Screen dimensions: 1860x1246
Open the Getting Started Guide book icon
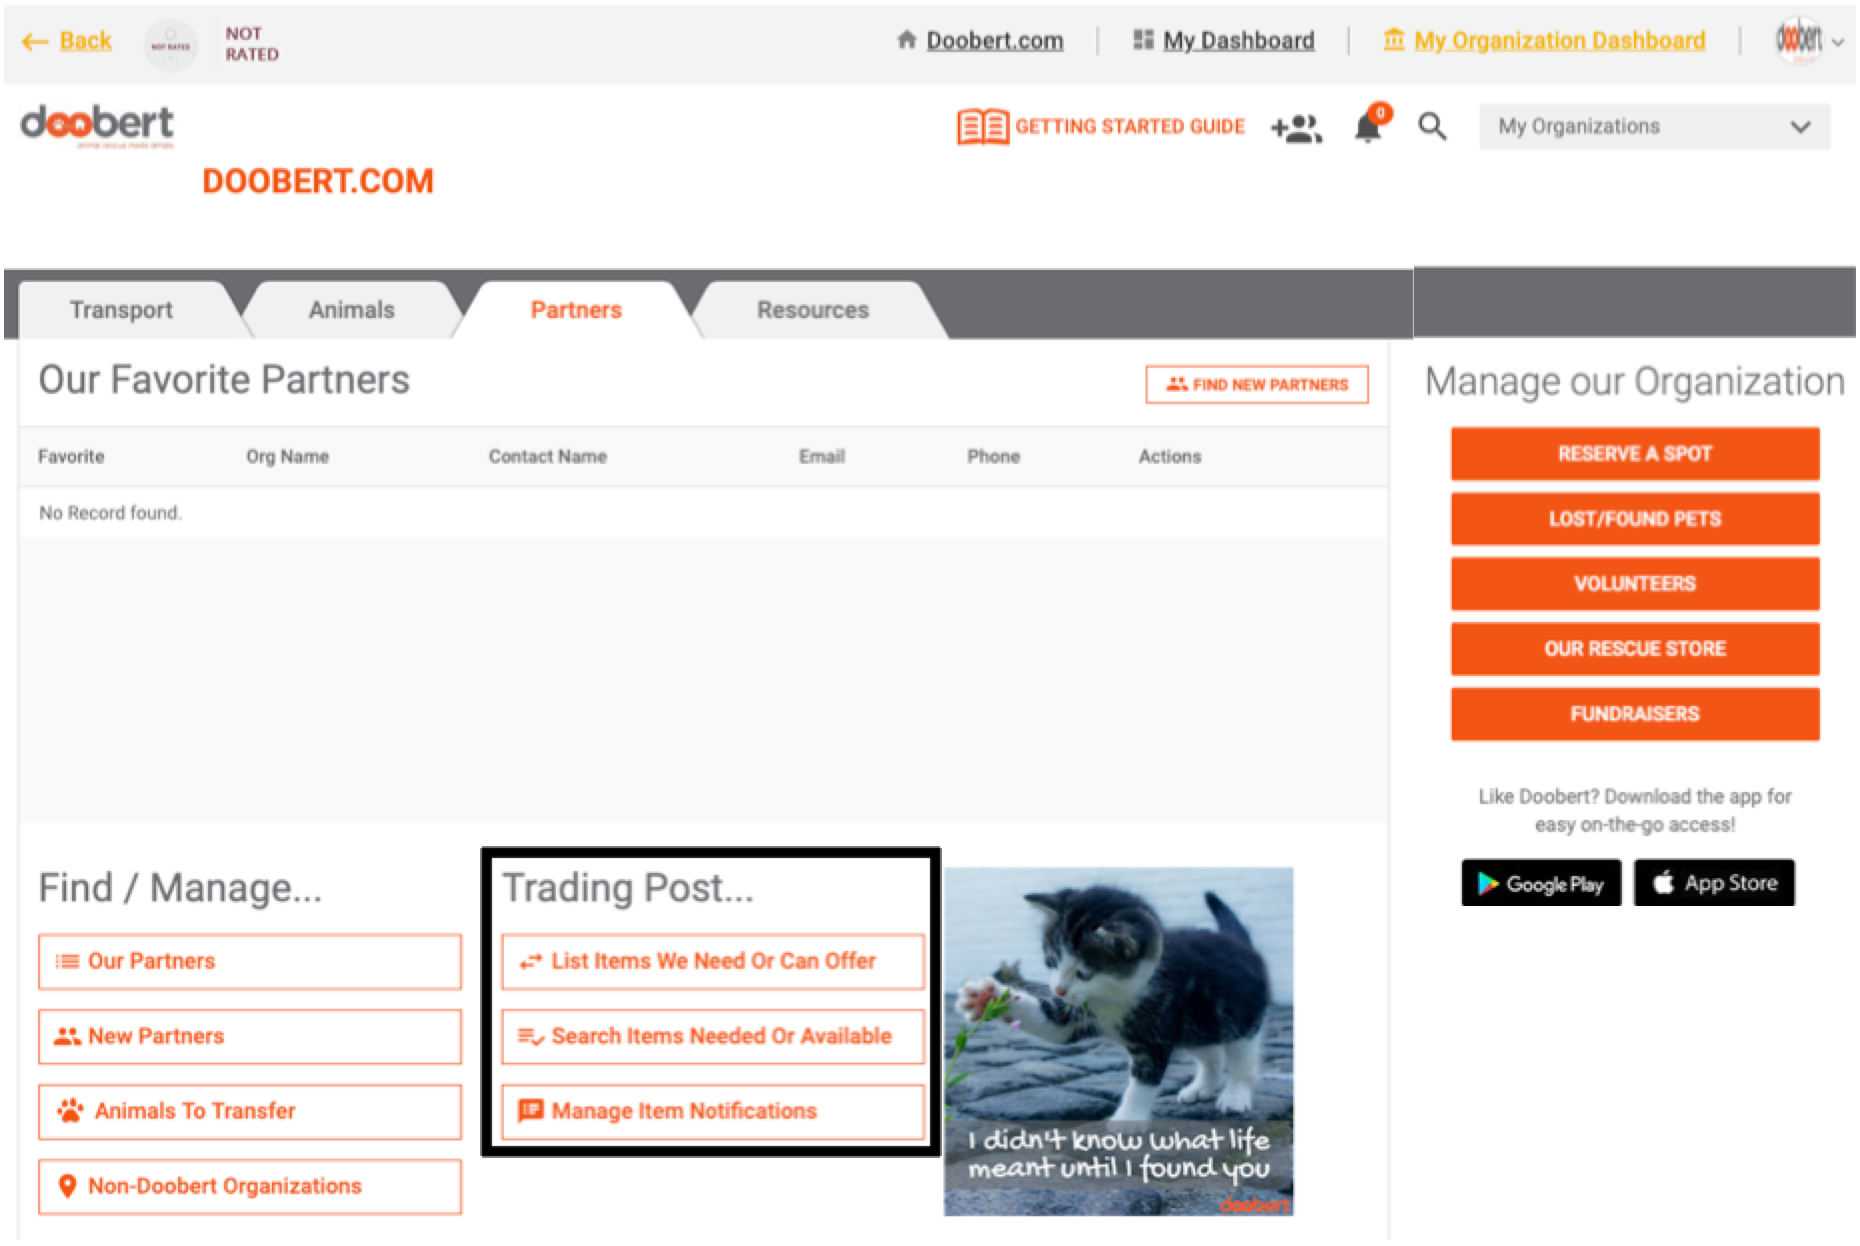pyautogui.click(x=983, y=127)
